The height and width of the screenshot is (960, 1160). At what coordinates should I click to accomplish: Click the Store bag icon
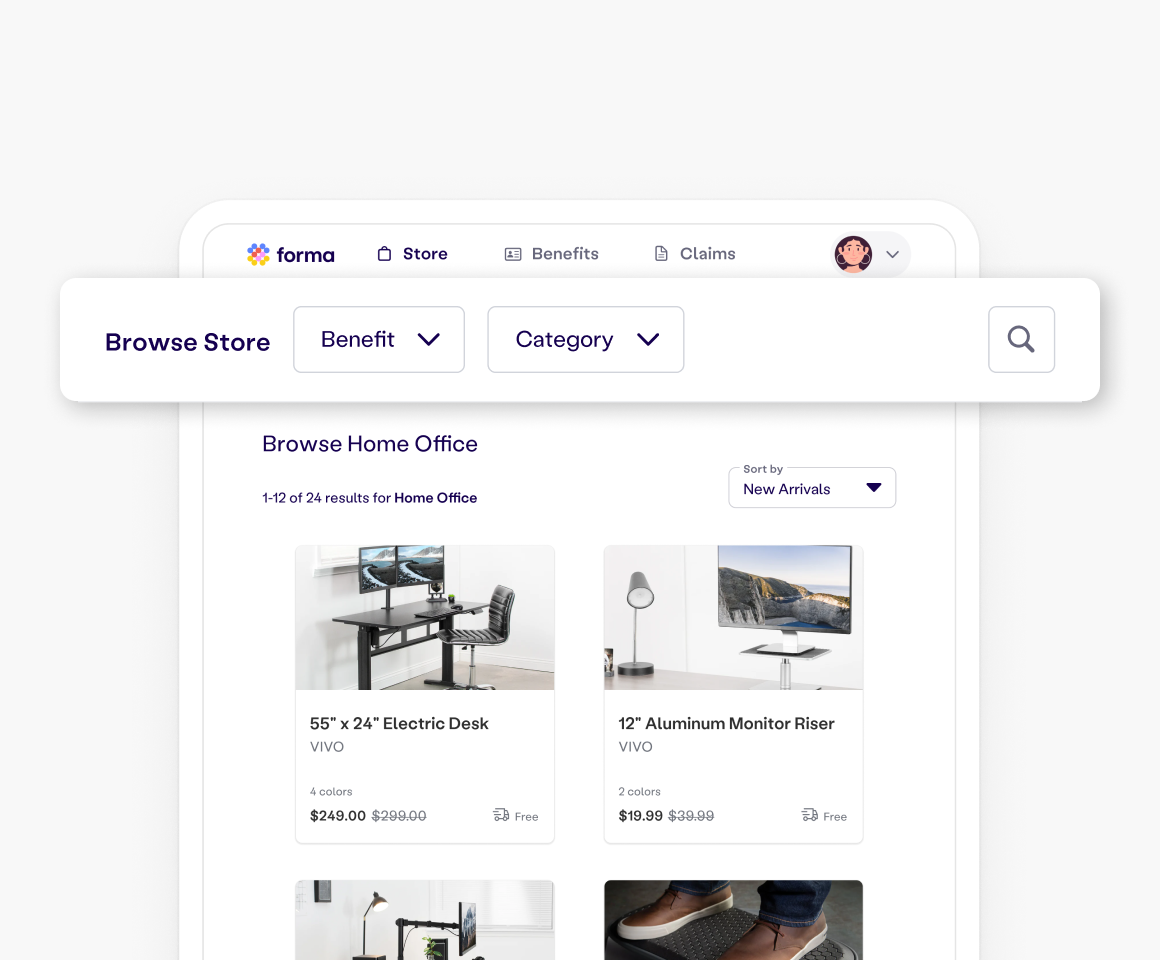[x=384, y=254]
